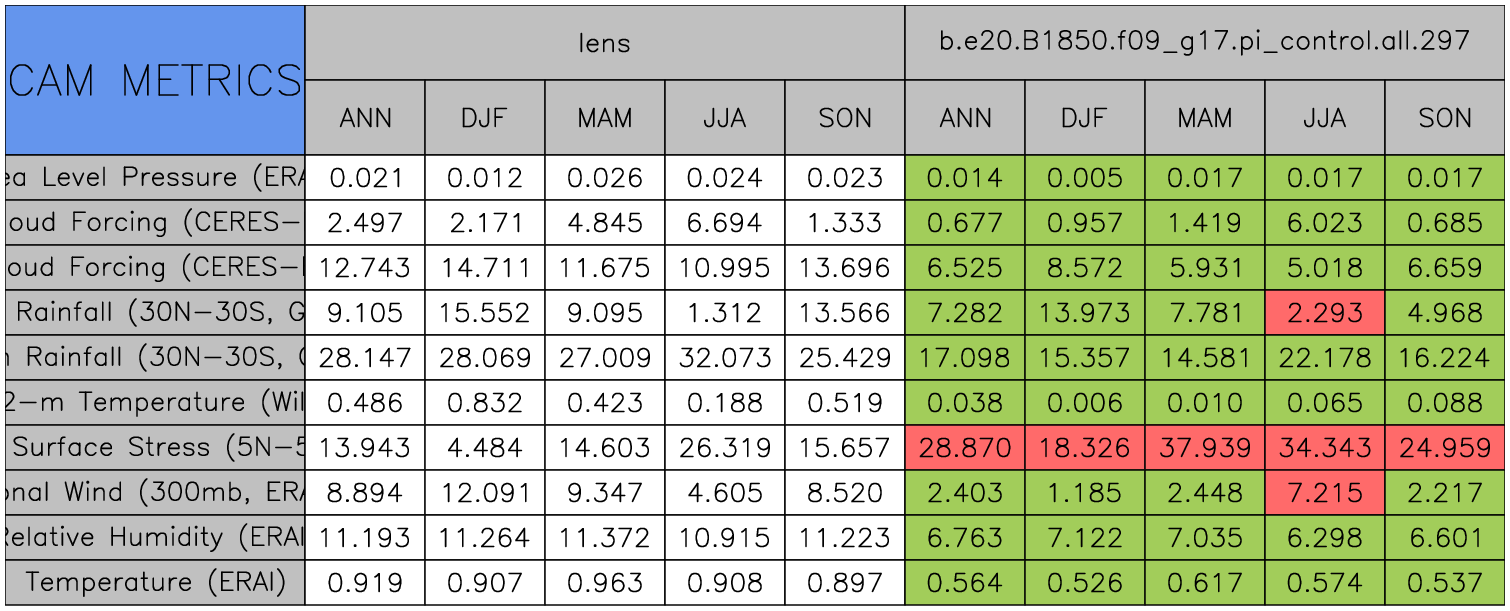Click the red cell showing 28.870
Viewport: 1510px width, 611px height.
pyautogui.click(x=965, y=448)
